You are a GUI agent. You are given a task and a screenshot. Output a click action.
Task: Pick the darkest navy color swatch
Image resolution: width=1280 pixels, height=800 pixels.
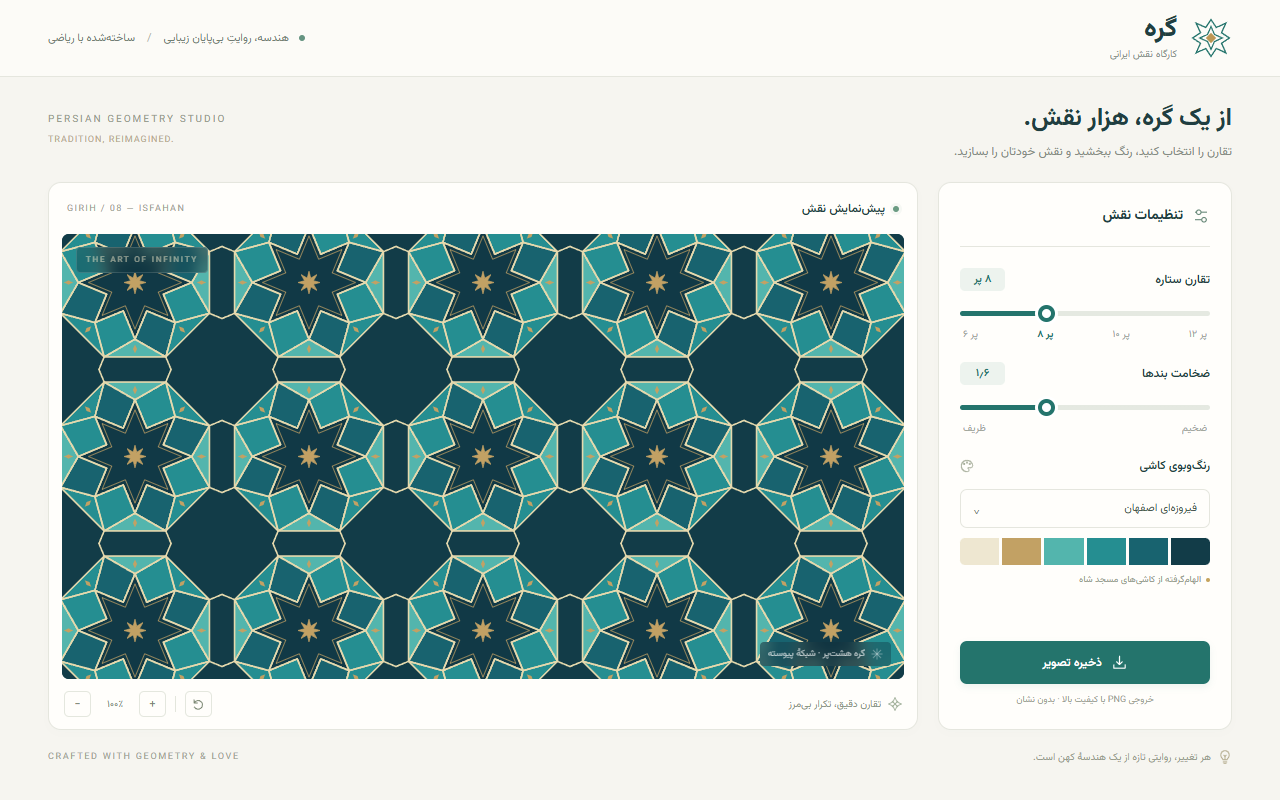click(1190, 551)
